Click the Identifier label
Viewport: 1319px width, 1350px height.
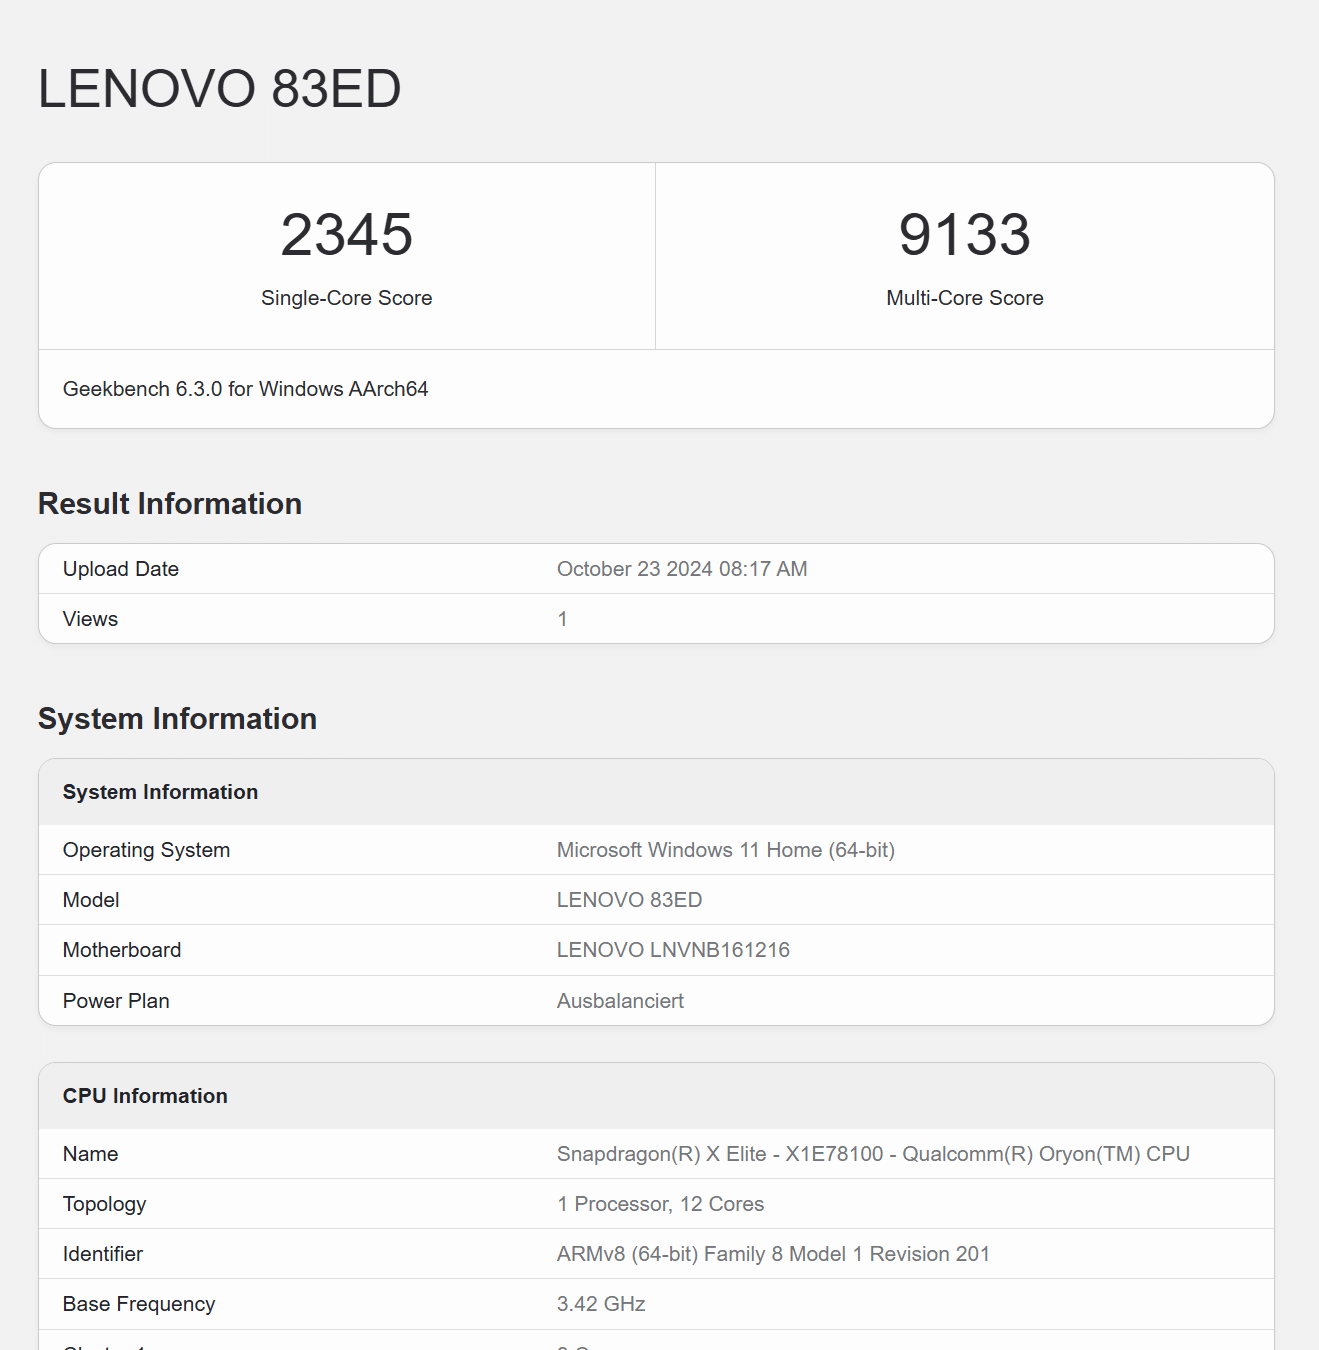pyautogui.click(x=103, y=1254)
